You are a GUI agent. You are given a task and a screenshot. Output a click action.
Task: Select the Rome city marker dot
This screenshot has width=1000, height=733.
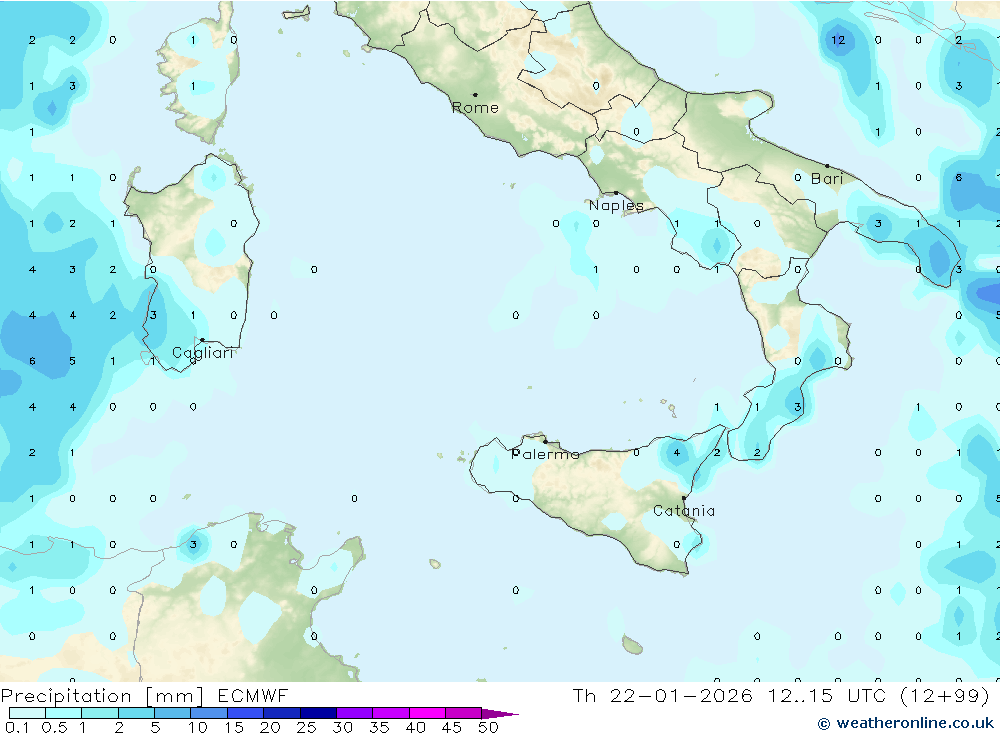click(475, 94)
